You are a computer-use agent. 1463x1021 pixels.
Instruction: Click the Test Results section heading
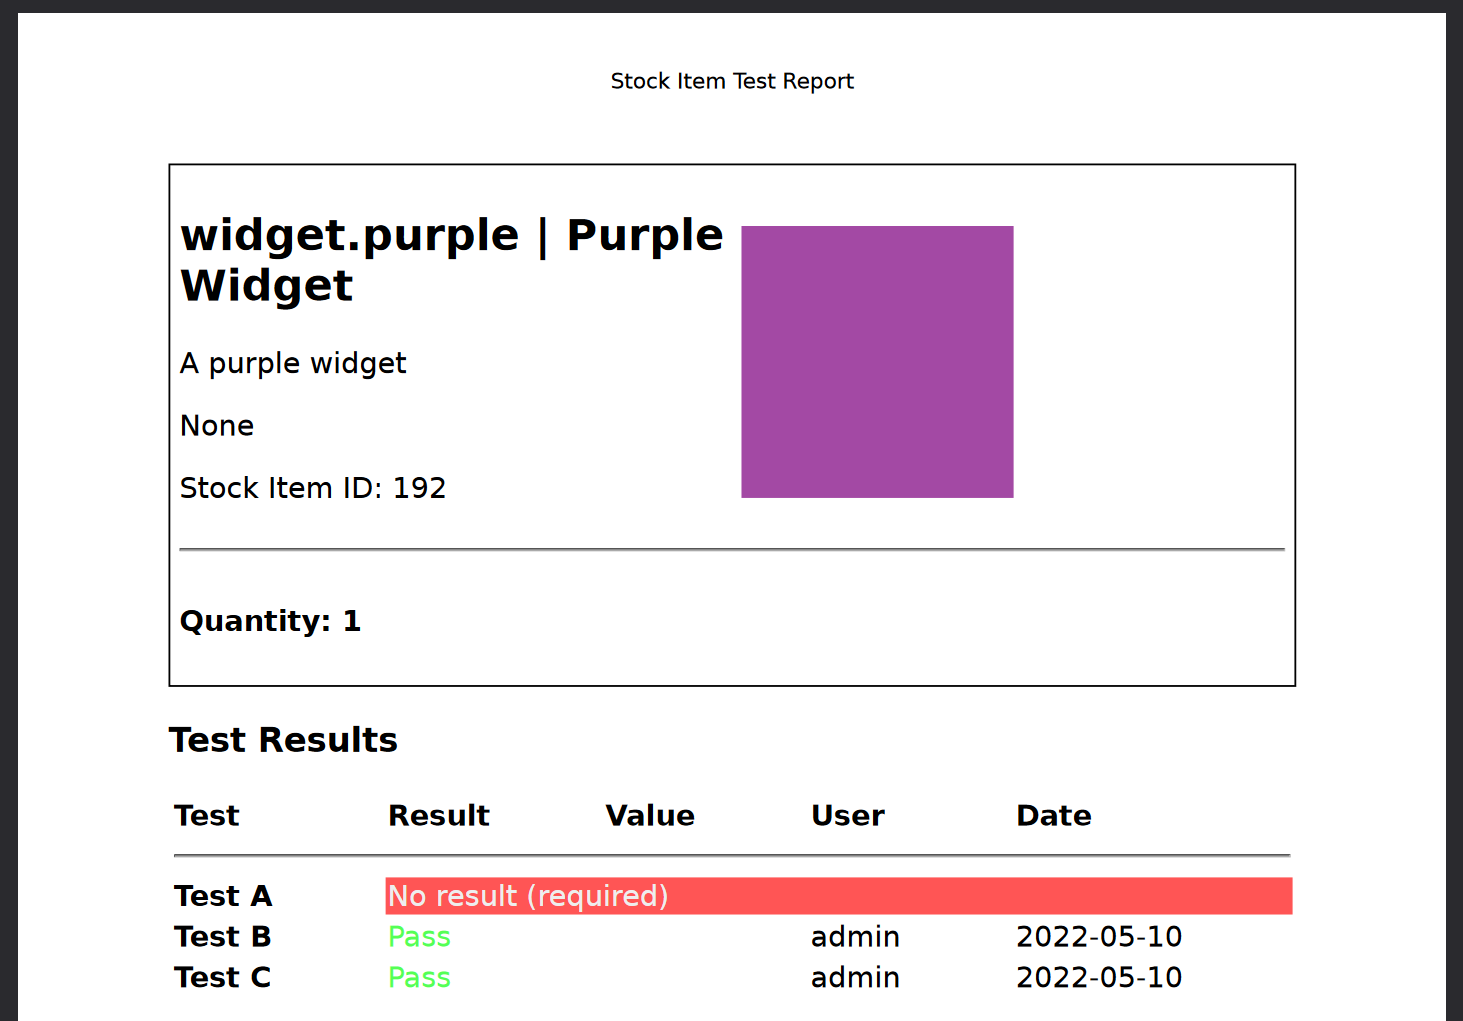(283, 740)
